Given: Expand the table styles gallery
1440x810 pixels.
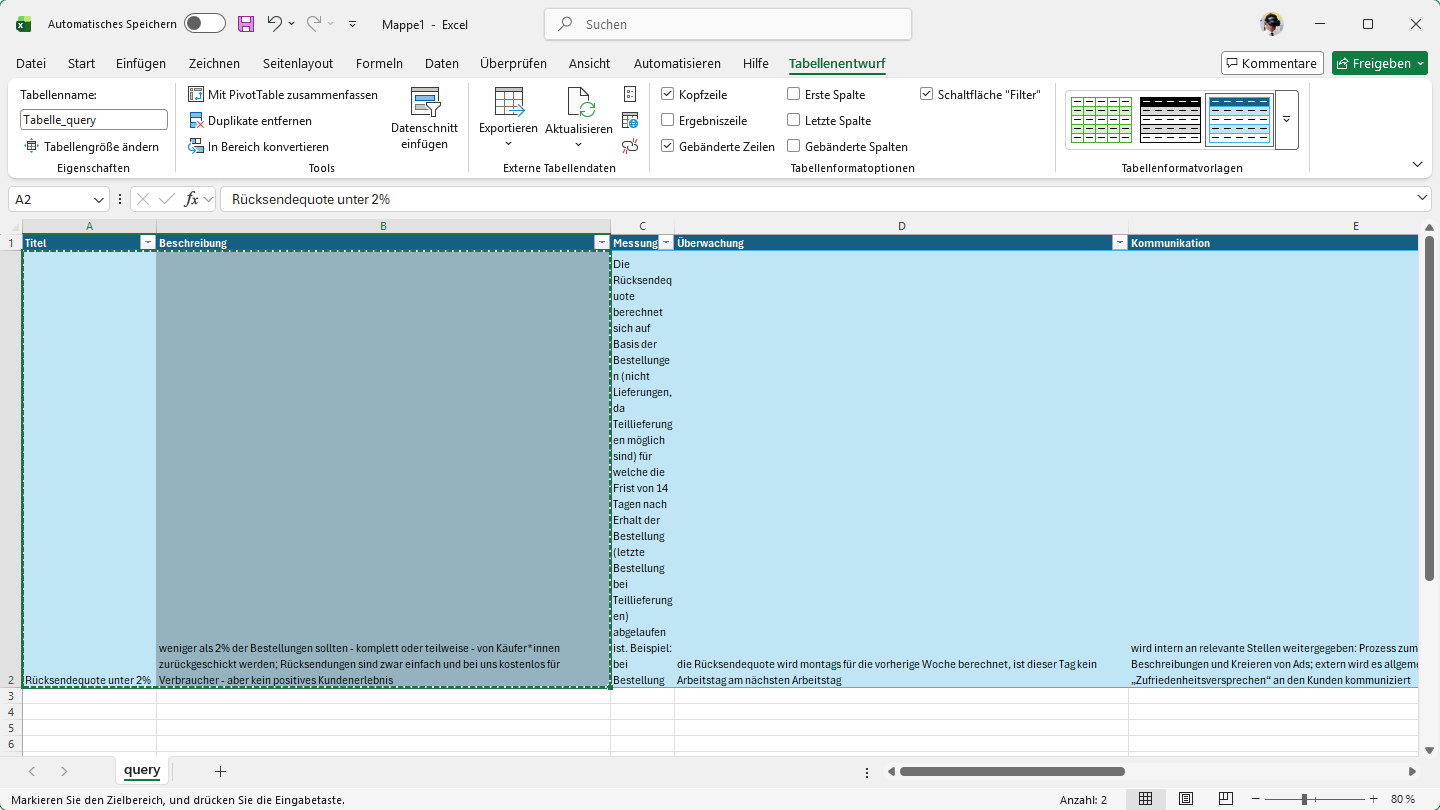Looking at the screenshot, I should (x=1287, y=120).
